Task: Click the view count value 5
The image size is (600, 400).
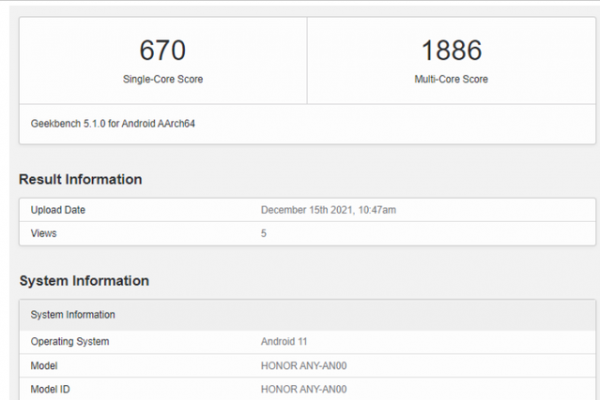Action: (264, 233)
